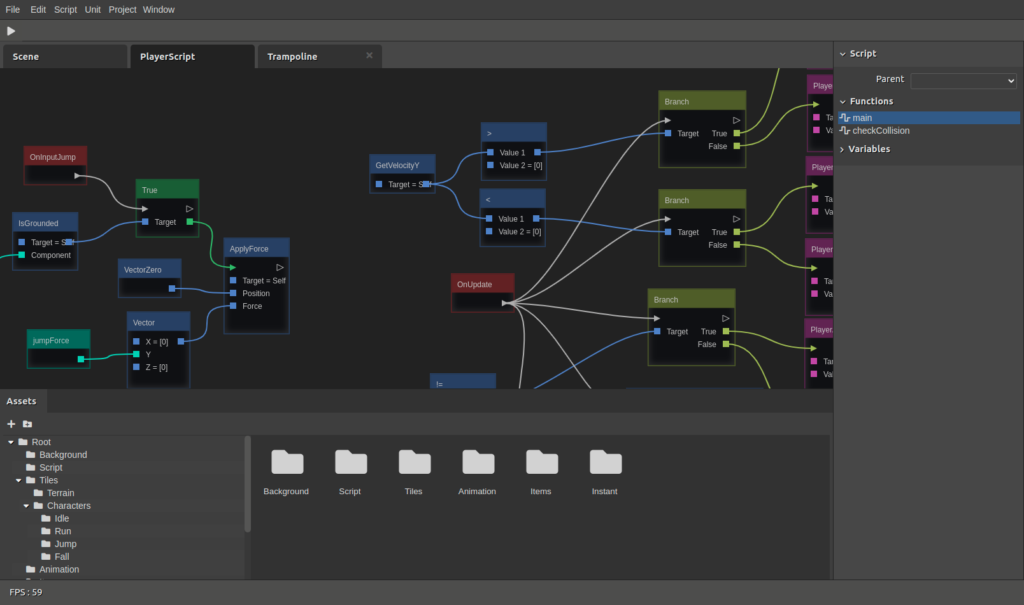Viewport: 1024px width, 605px height.
Task: Collapse the Script section
Action: [x=842, y=54]
